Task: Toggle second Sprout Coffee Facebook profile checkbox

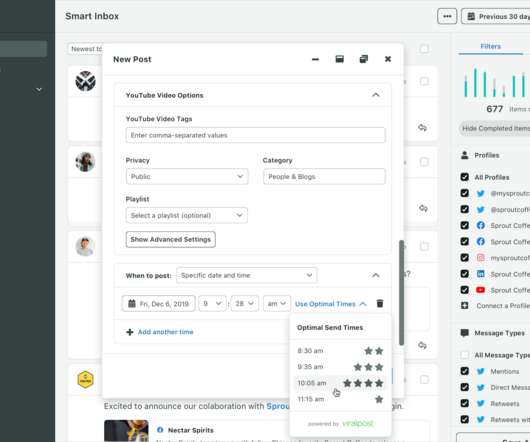Action: coord(465,241)
